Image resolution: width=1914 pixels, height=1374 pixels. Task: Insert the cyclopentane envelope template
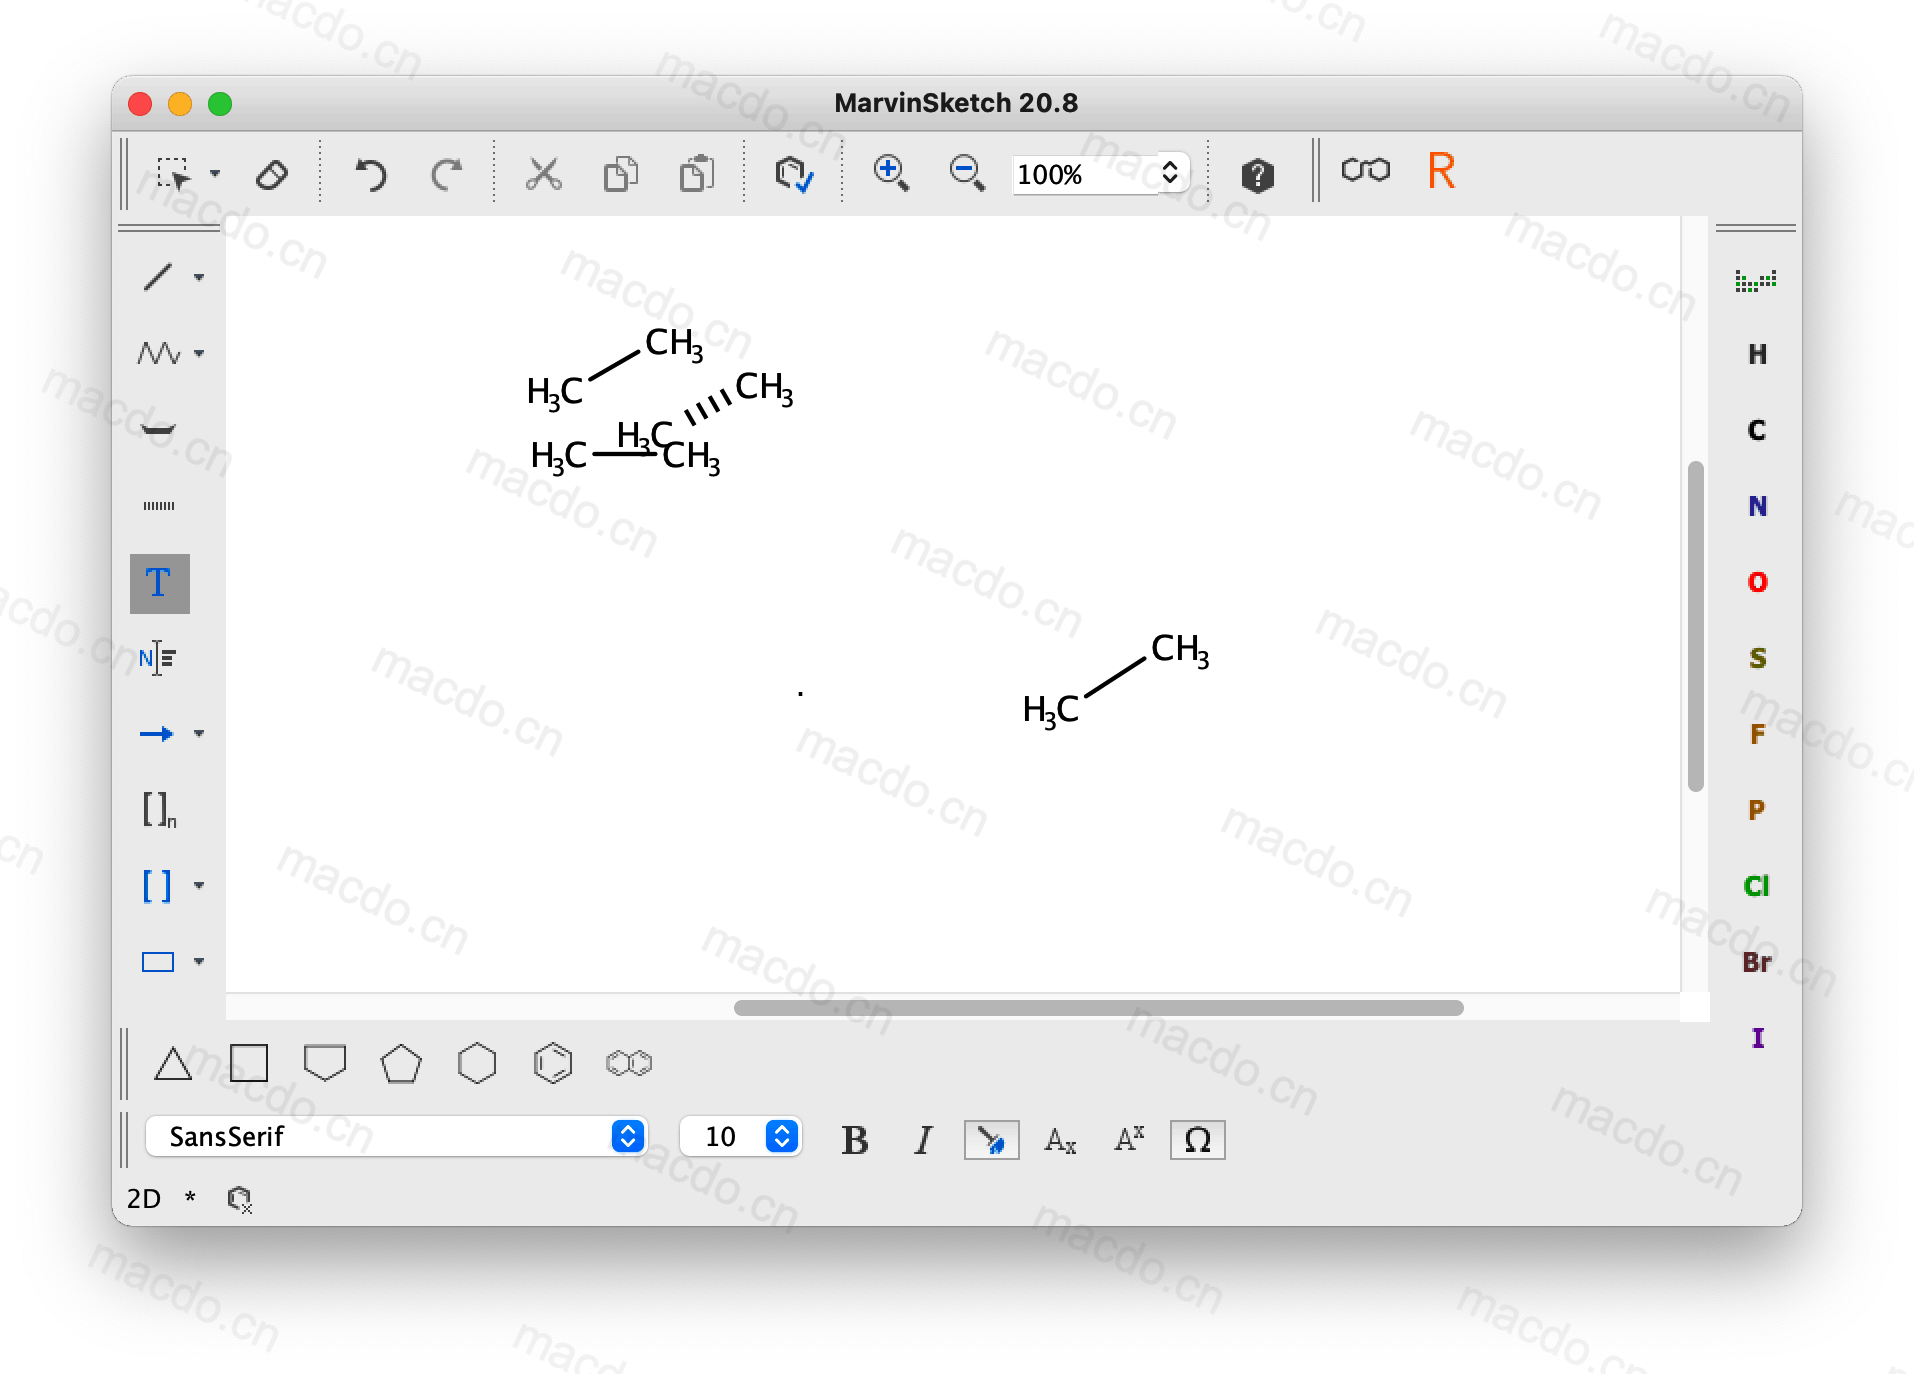325,1063
